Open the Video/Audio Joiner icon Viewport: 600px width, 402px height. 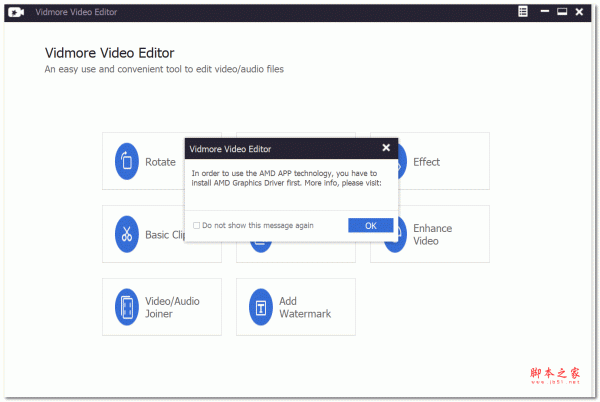[x=127, y=307]
